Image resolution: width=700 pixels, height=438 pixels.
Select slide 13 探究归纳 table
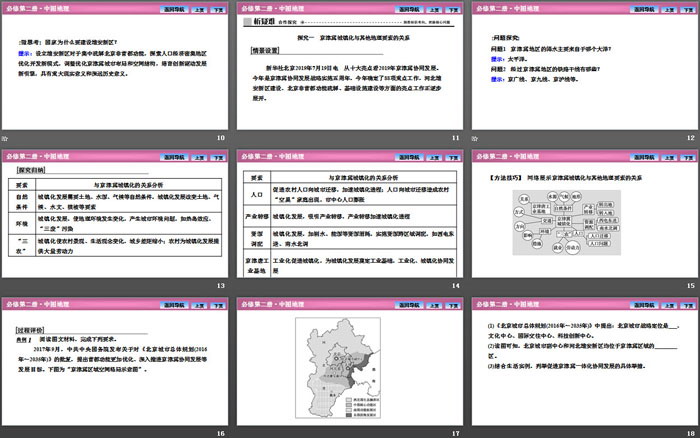(x=115, y=220)
